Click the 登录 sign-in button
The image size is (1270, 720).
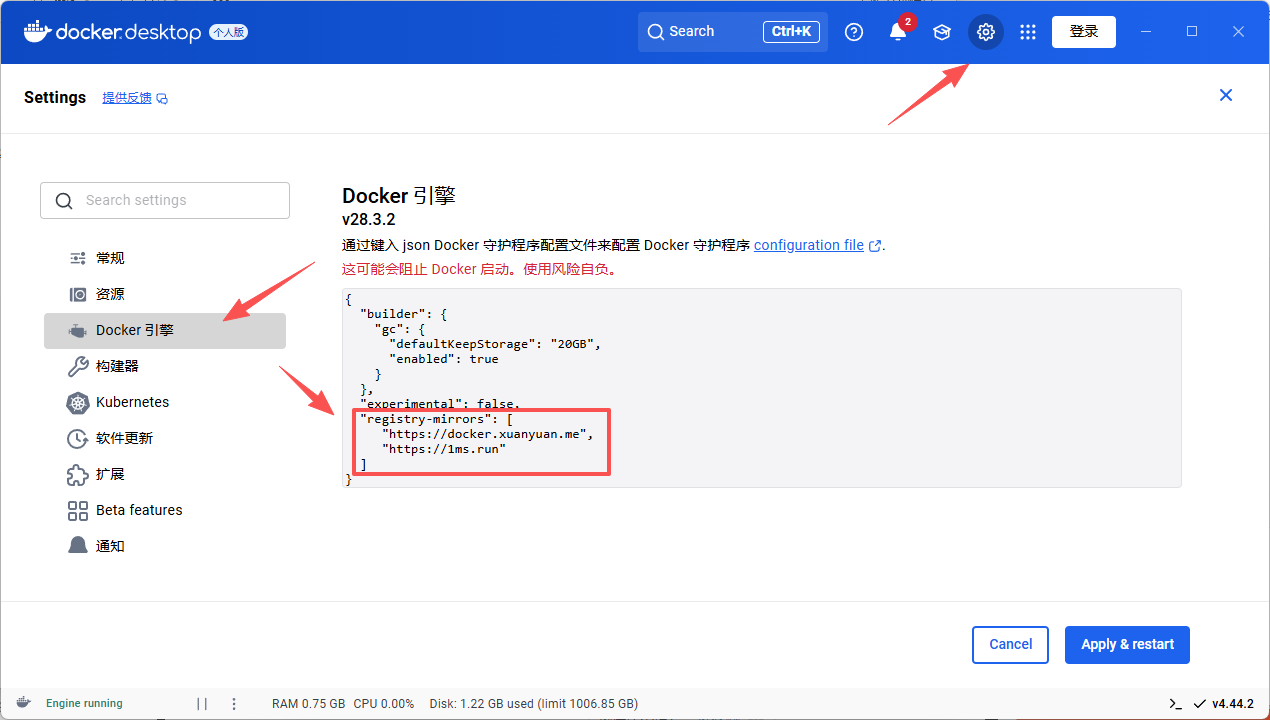1084,32
